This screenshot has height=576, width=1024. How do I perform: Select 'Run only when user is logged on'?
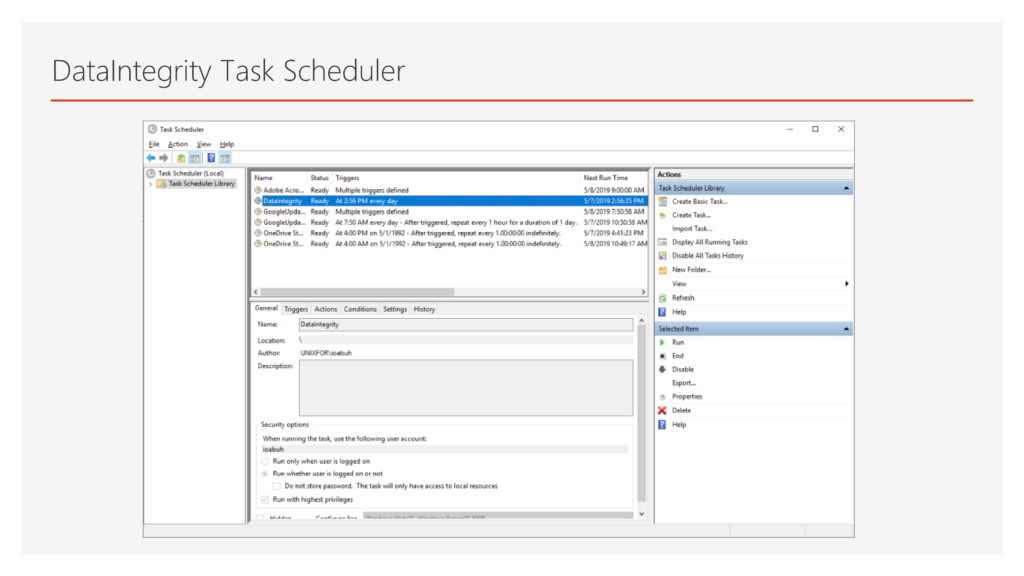click(x=264, y=461)
